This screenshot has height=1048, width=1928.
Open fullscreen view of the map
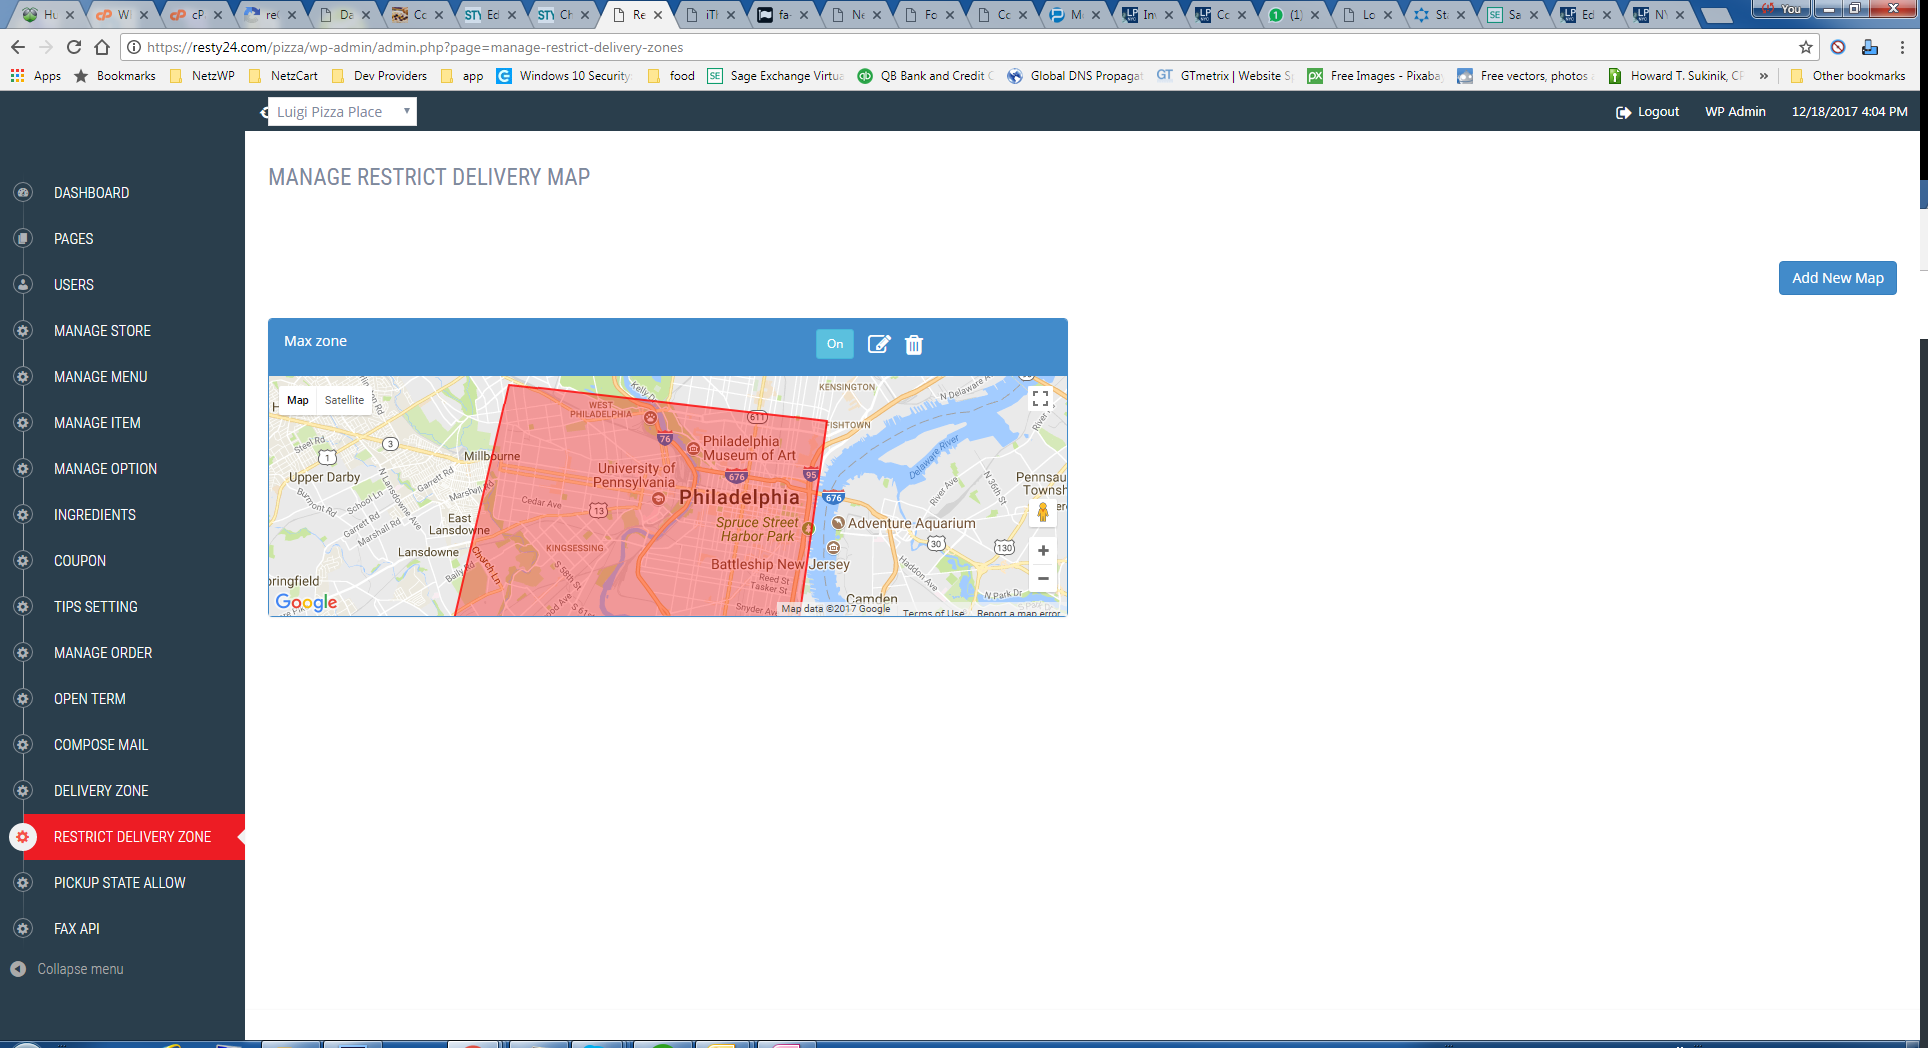[x=1040, y=398]
